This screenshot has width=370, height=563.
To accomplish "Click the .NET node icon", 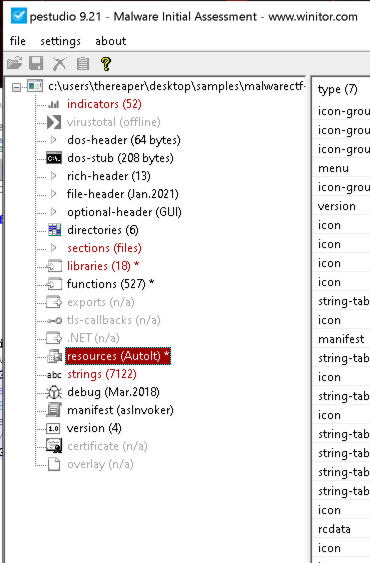I will 54,338.
